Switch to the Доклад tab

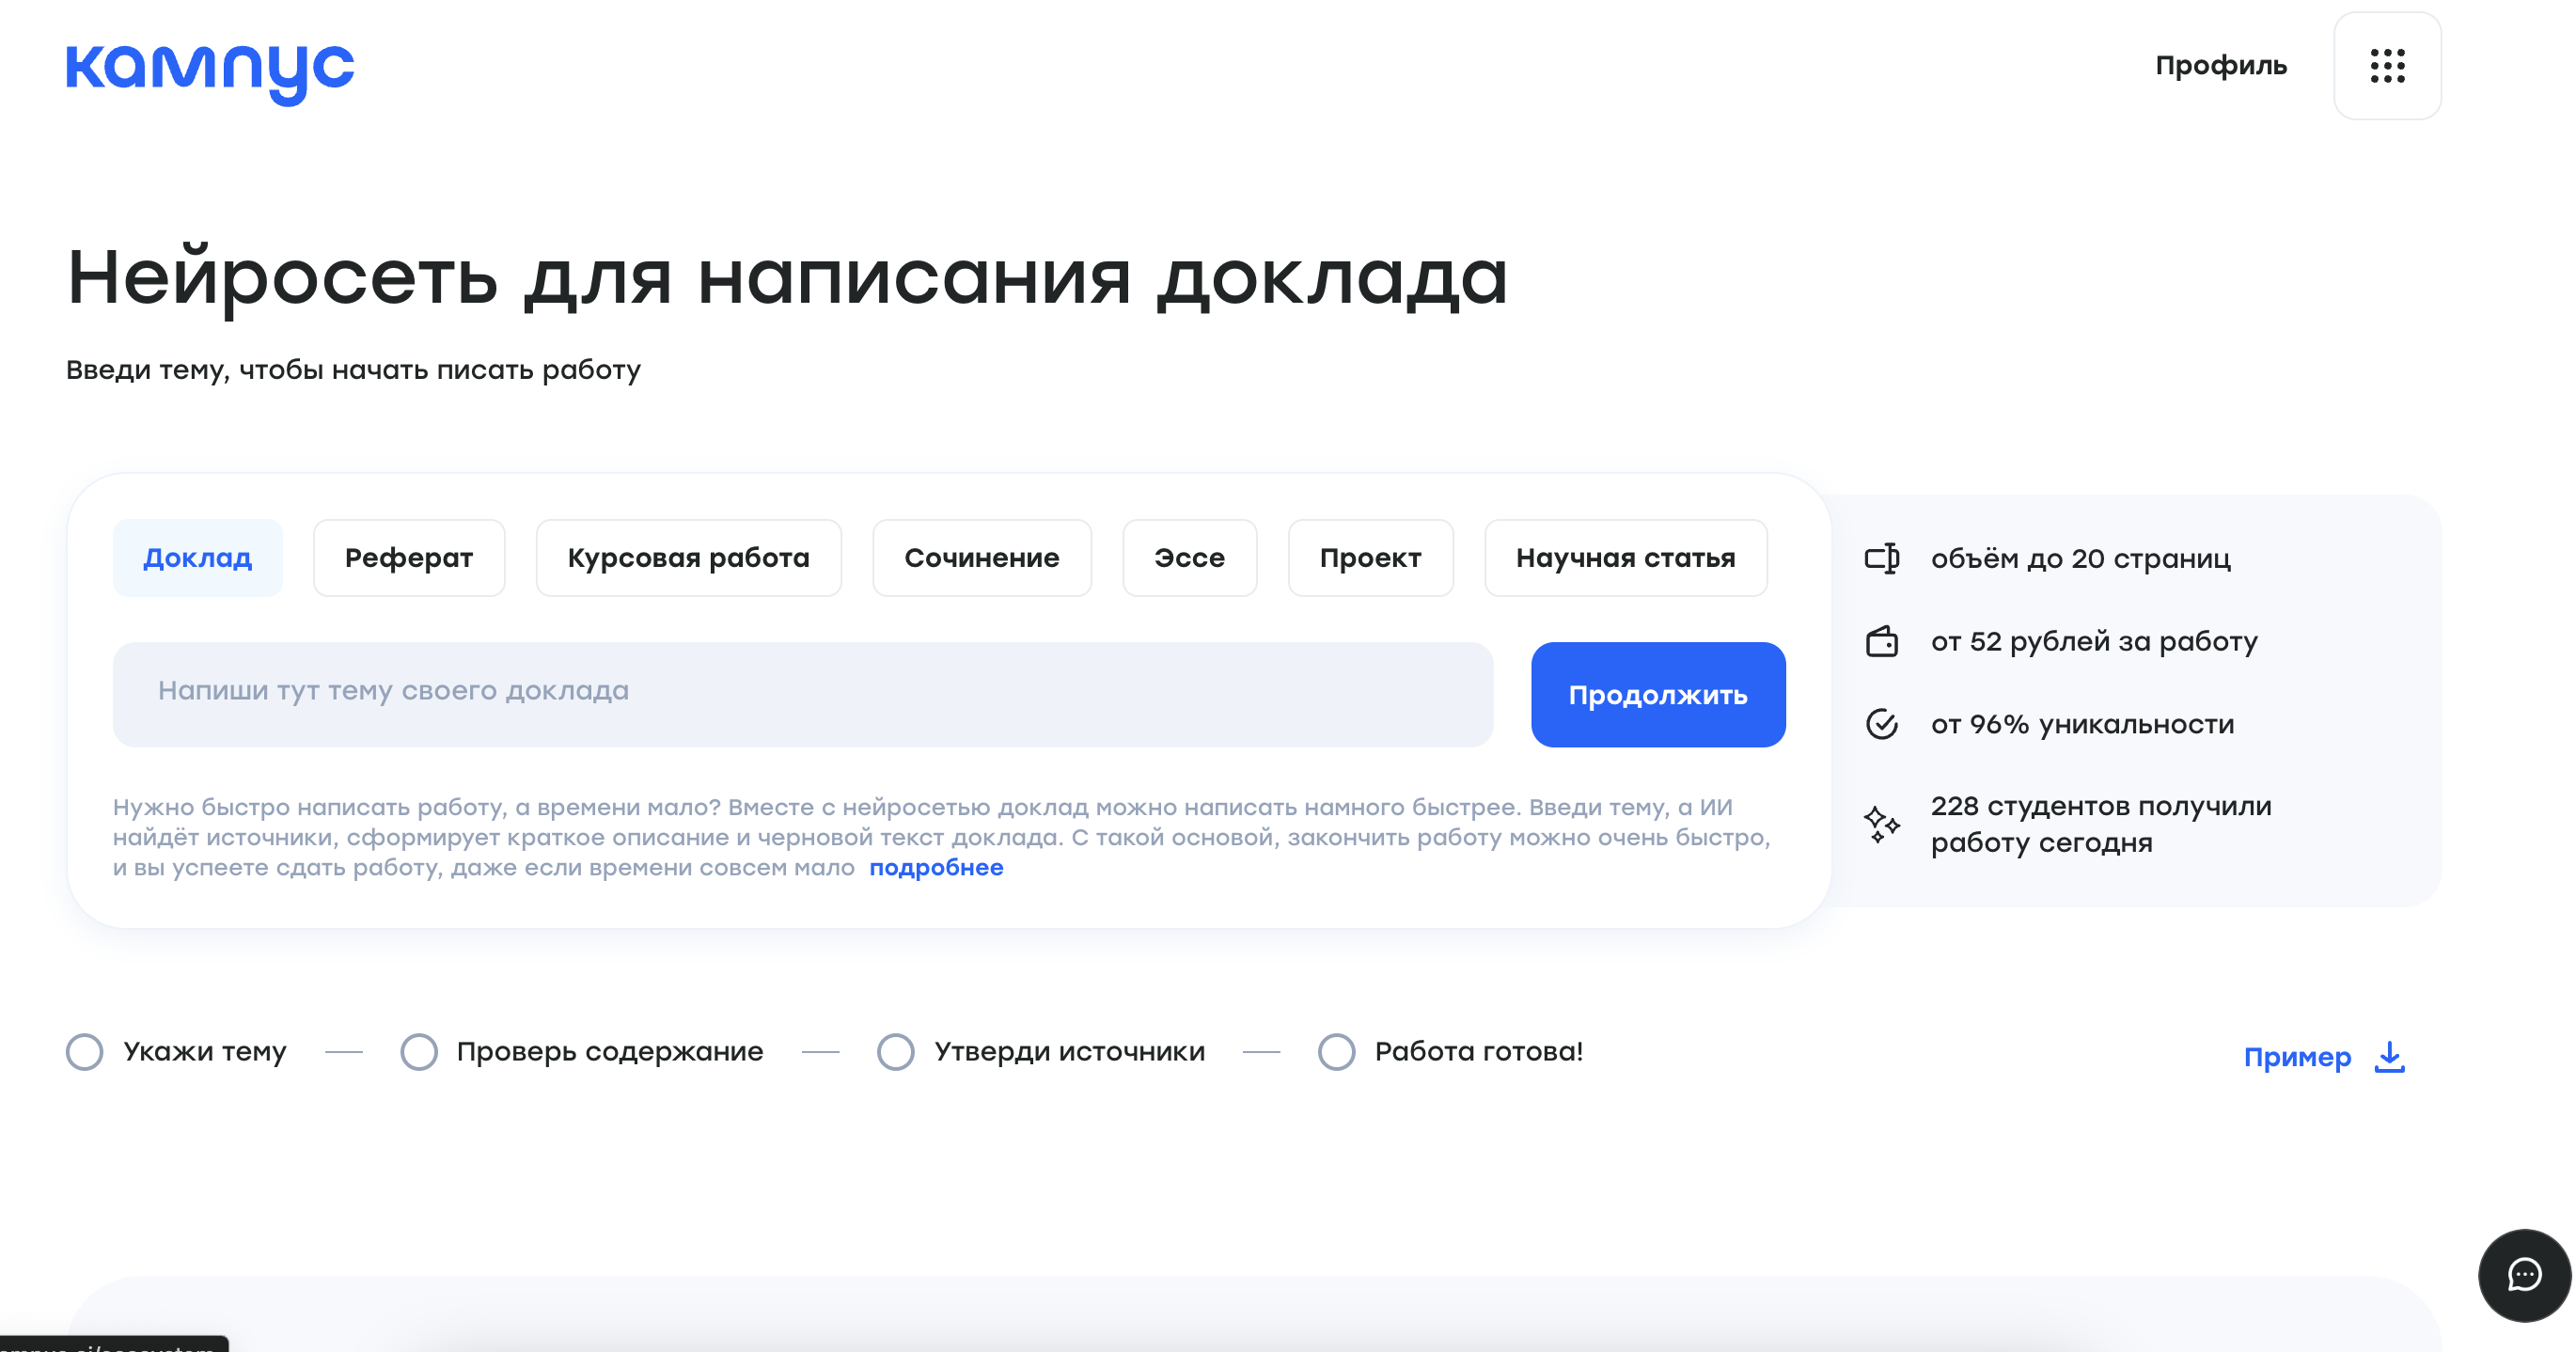point(198,558)
